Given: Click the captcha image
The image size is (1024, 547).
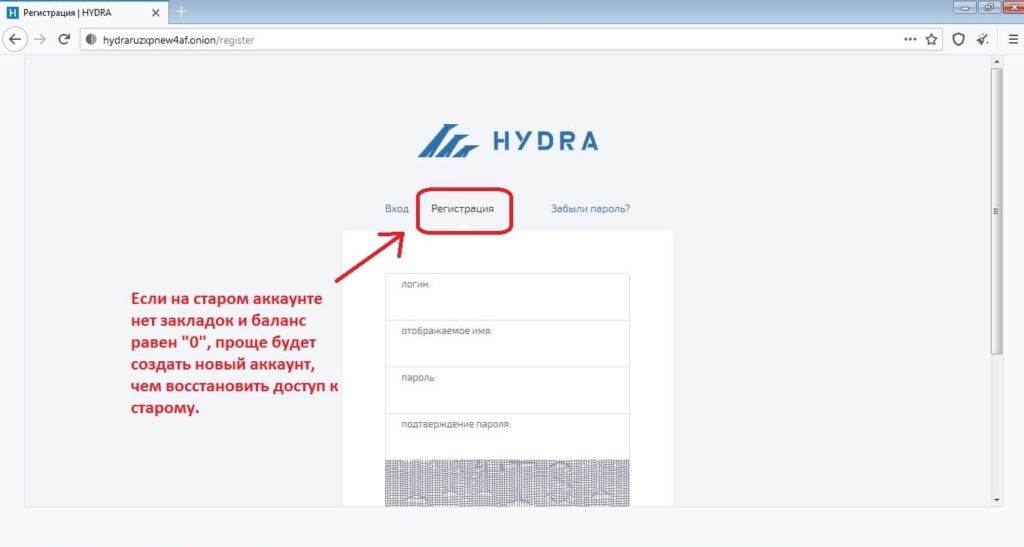Looking at the screenshot, I should [507, 483].
